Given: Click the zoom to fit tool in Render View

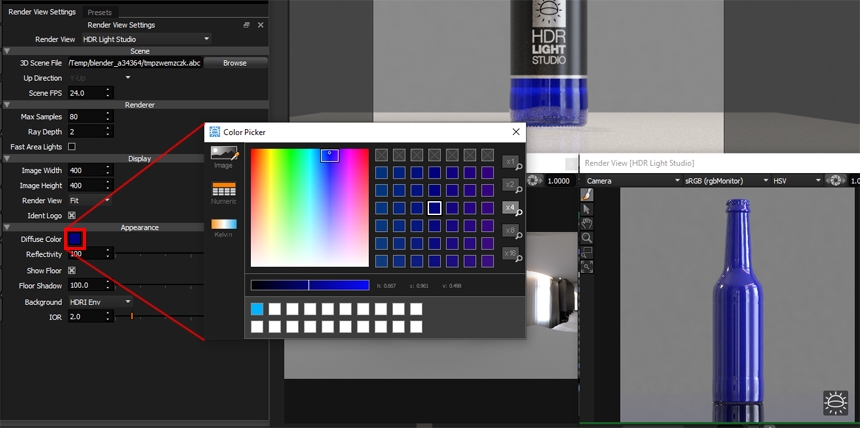Looking at the screenshot, I should pyautogui.click(x=587, y=266).
